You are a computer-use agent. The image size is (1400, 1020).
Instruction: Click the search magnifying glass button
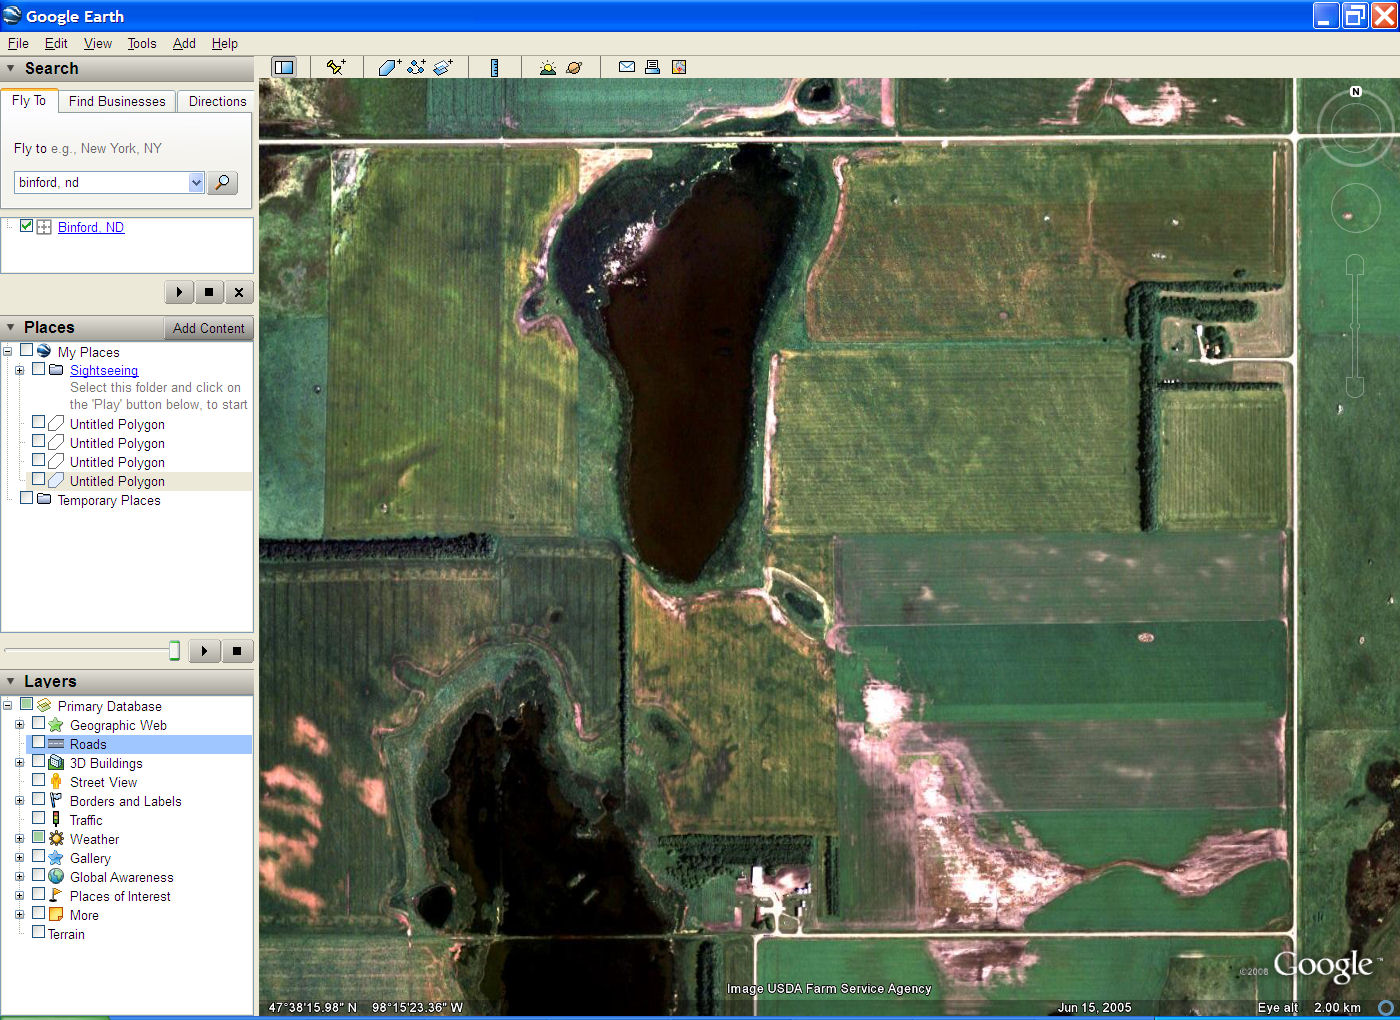(222, 182)
